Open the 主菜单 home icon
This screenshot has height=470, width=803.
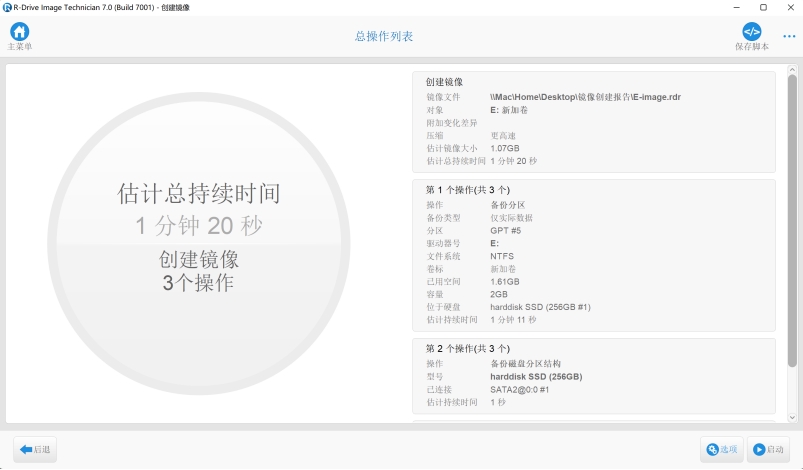(20, 32)
